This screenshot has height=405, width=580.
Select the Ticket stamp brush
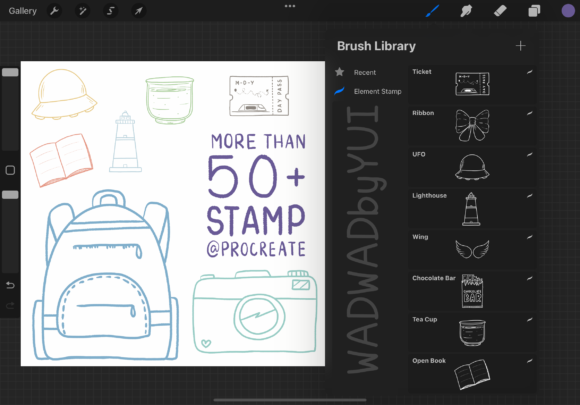coord(472,84)
